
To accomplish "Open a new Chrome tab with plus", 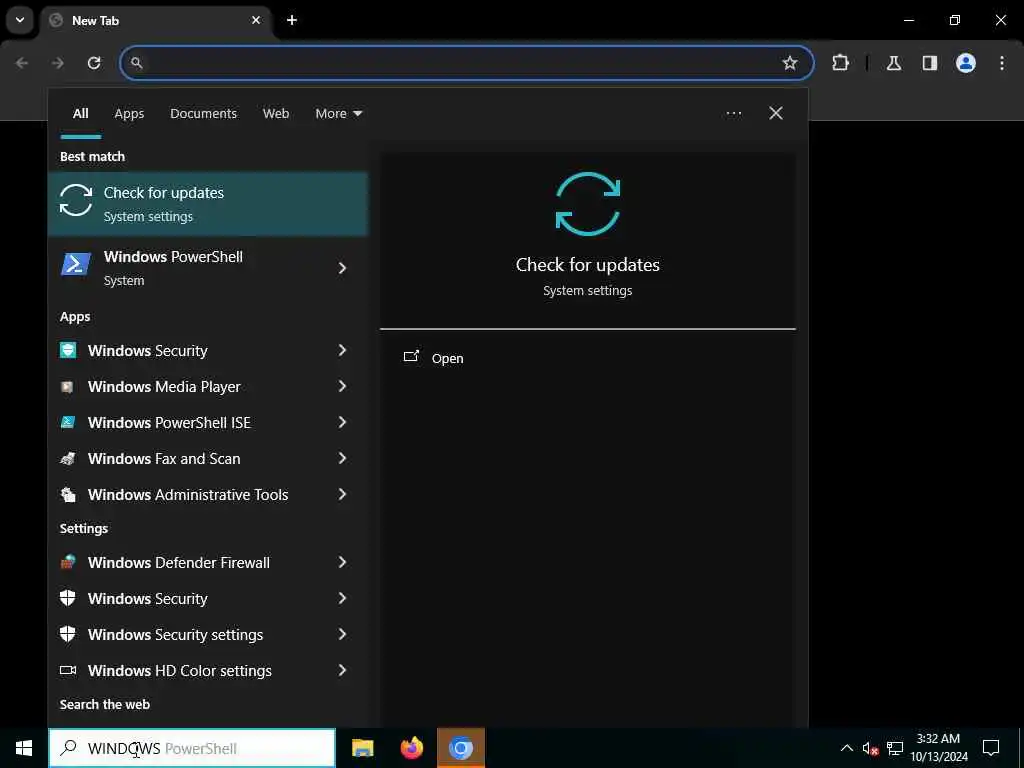I will point(292,20).
